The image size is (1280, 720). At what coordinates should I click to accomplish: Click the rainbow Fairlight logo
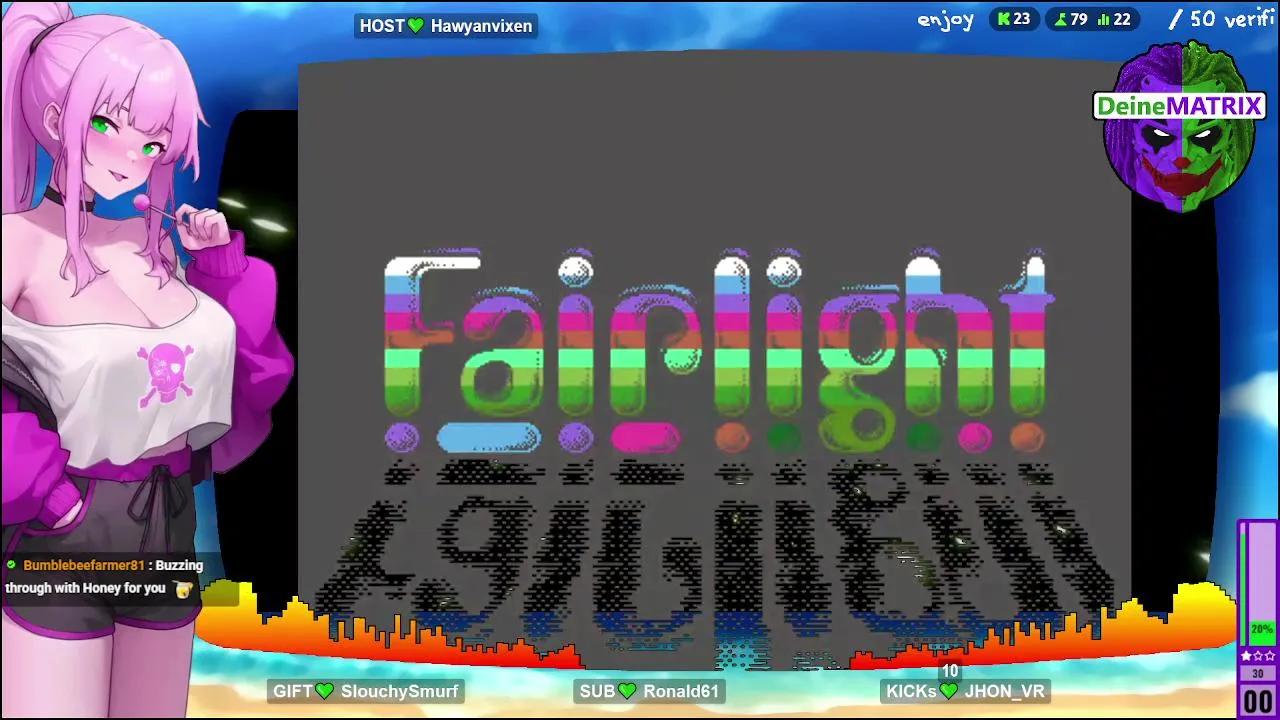tap(716, 351)
